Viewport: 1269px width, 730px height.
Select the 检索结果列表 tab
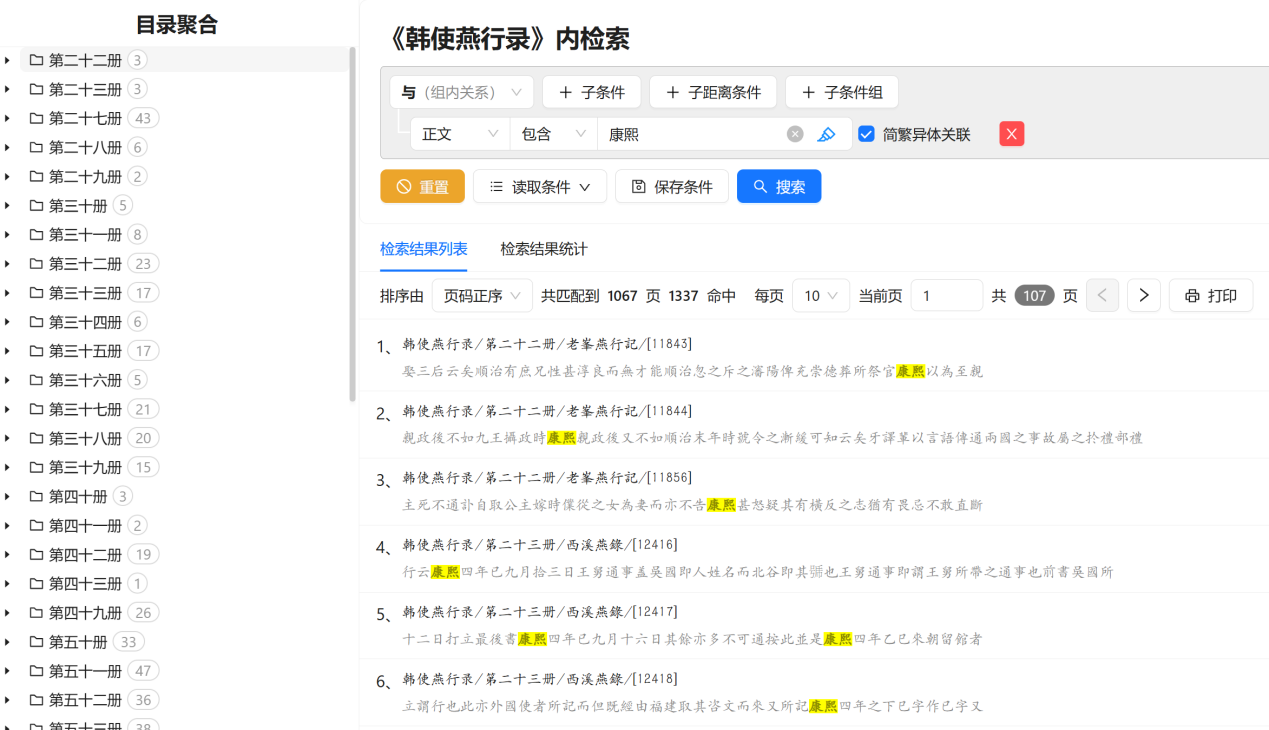(423, 249)
